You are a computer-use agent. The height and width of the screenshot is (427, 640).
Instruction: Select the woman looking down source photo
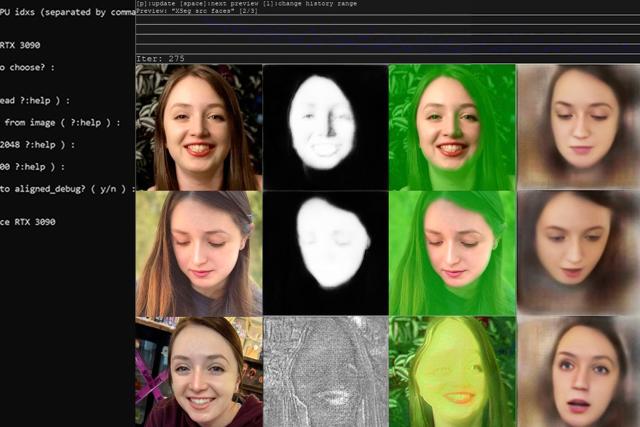(x=198, y=253)
